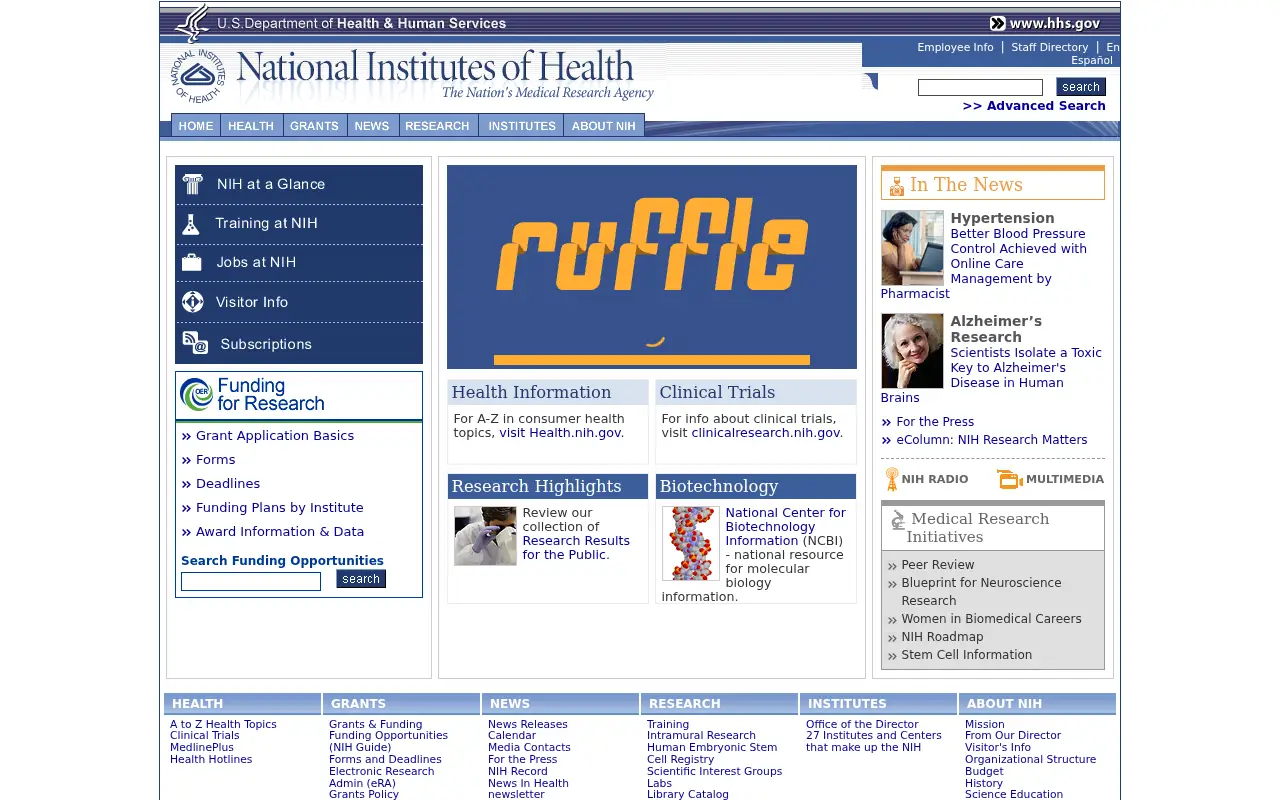The width and height of the screenshot is (1280, 800).
Task: Visit the Health.nih.gov link
Action: (x=560, y=433)
